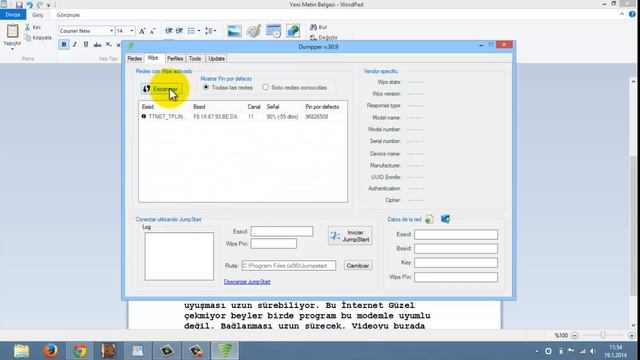The image size is (640, 360).
Task: Click the first icon beside 'Datos de la red'
Action: [429, 219]
